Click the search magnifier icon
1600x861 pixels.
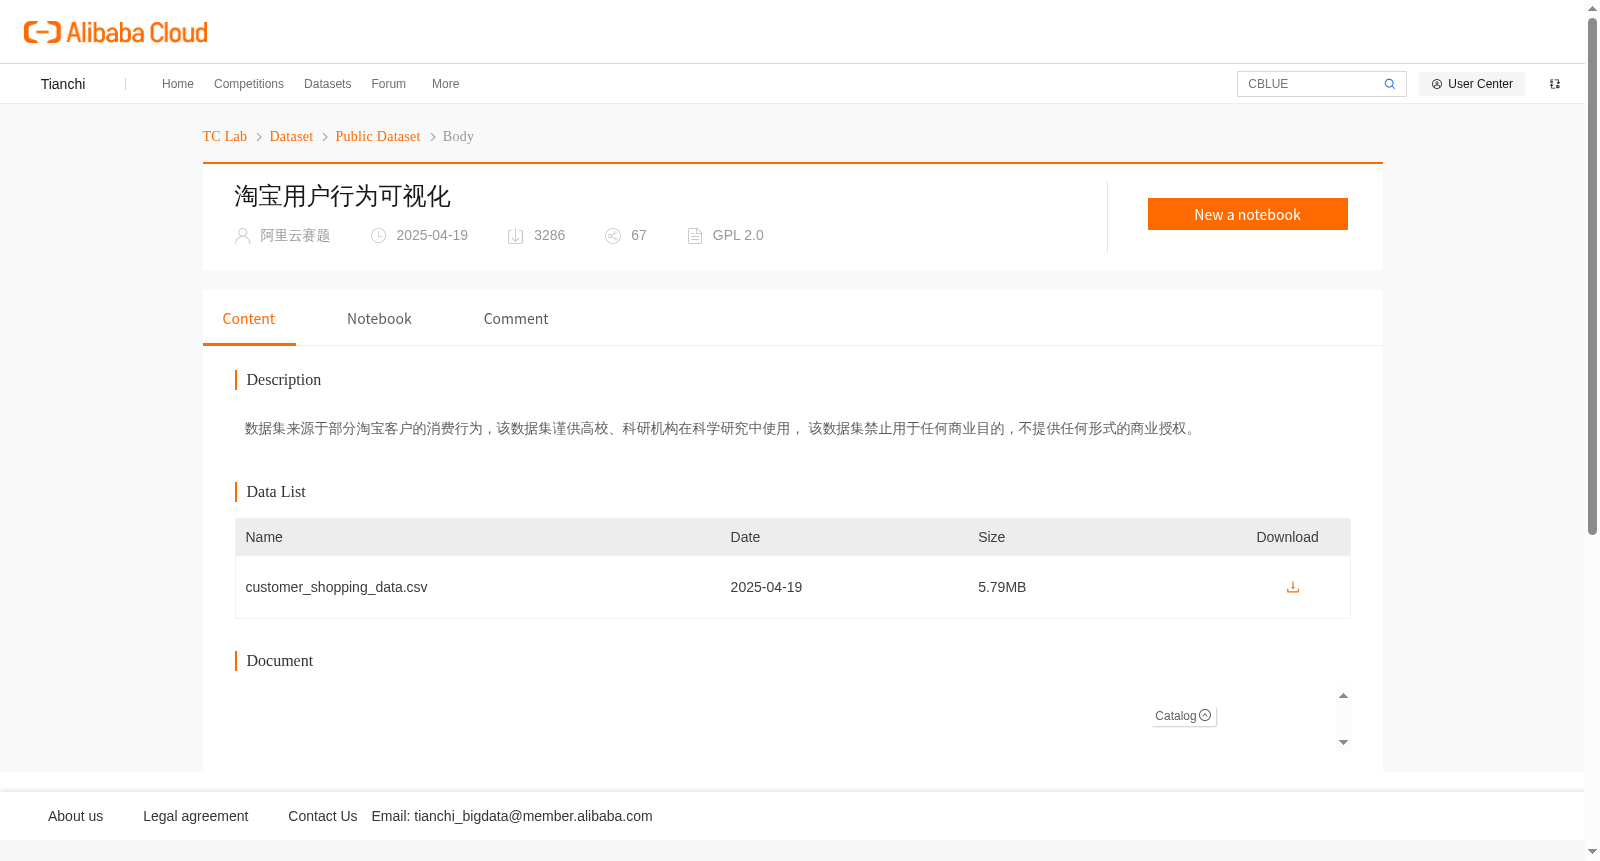click(x=1389, y=84)
